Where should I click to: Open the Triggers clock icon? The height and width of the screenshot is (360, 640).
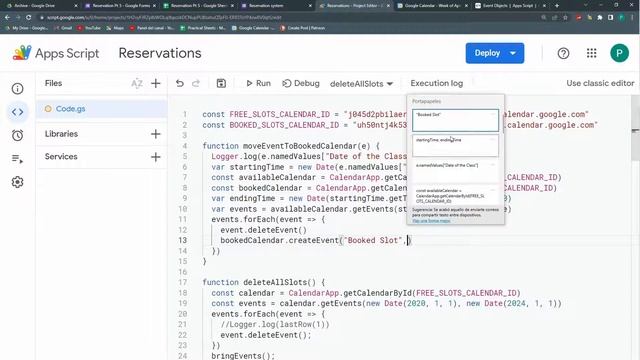point(17,135)
